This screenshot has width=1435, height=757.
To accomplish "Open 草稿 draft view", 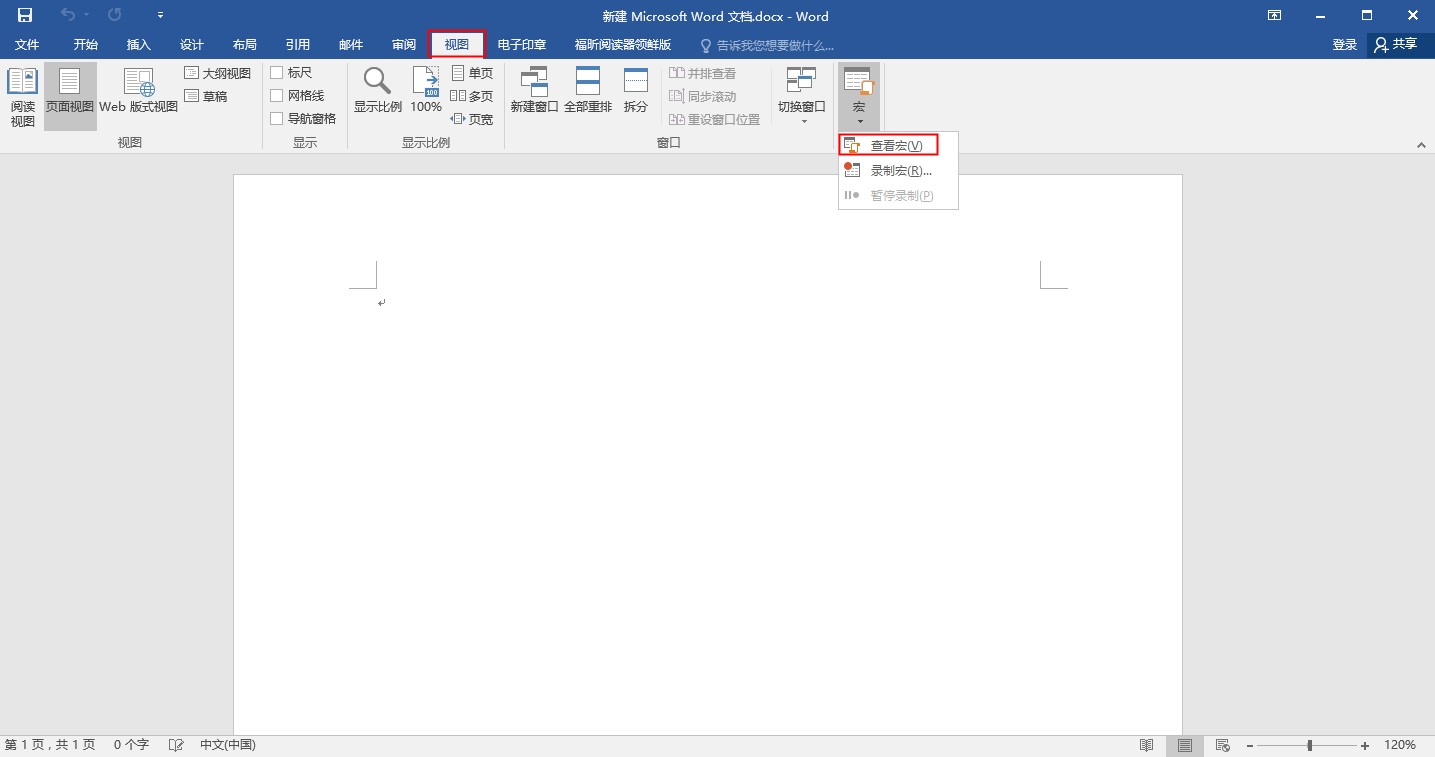I will pyautogui.click(x=212, y=95).
